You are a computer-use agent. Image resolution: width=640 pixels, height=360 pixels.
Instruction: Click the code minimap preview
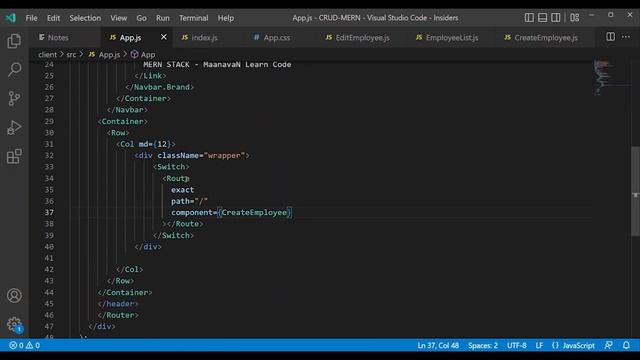[x=602, y=77]
